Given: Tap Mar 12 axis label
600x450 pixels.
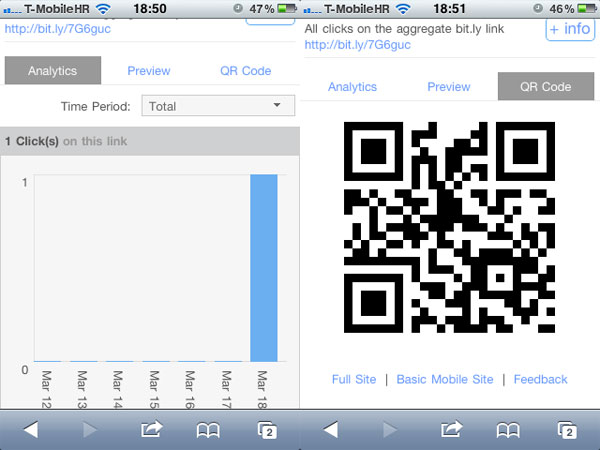Looking at the screenshot, I should (46, 389).
